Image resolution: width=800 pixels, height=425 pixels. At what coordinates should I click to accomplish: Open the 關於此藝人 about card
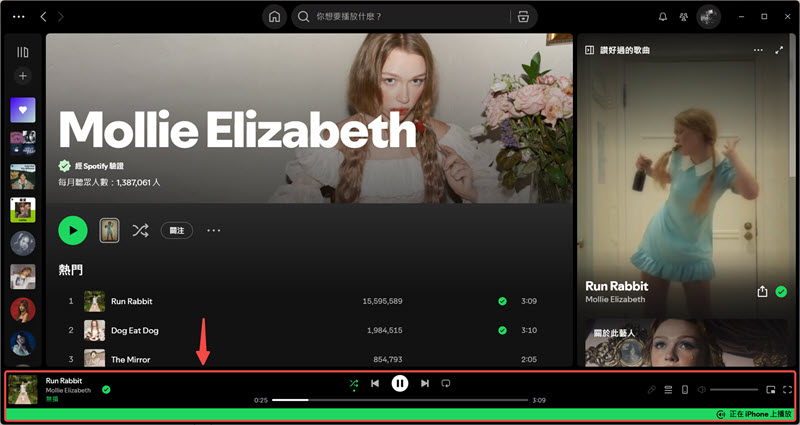(x=686, y=342)
